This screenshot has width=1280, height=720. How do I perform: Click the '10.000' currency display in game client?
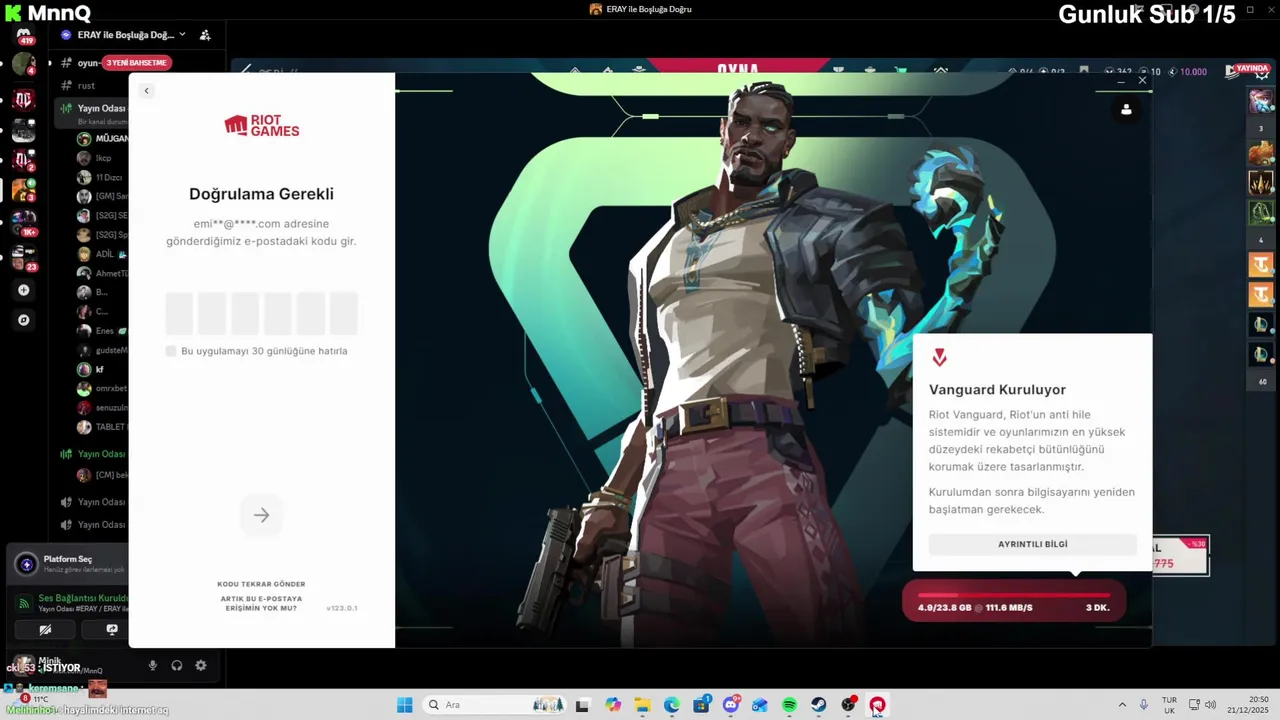(x=1187, y=72)
